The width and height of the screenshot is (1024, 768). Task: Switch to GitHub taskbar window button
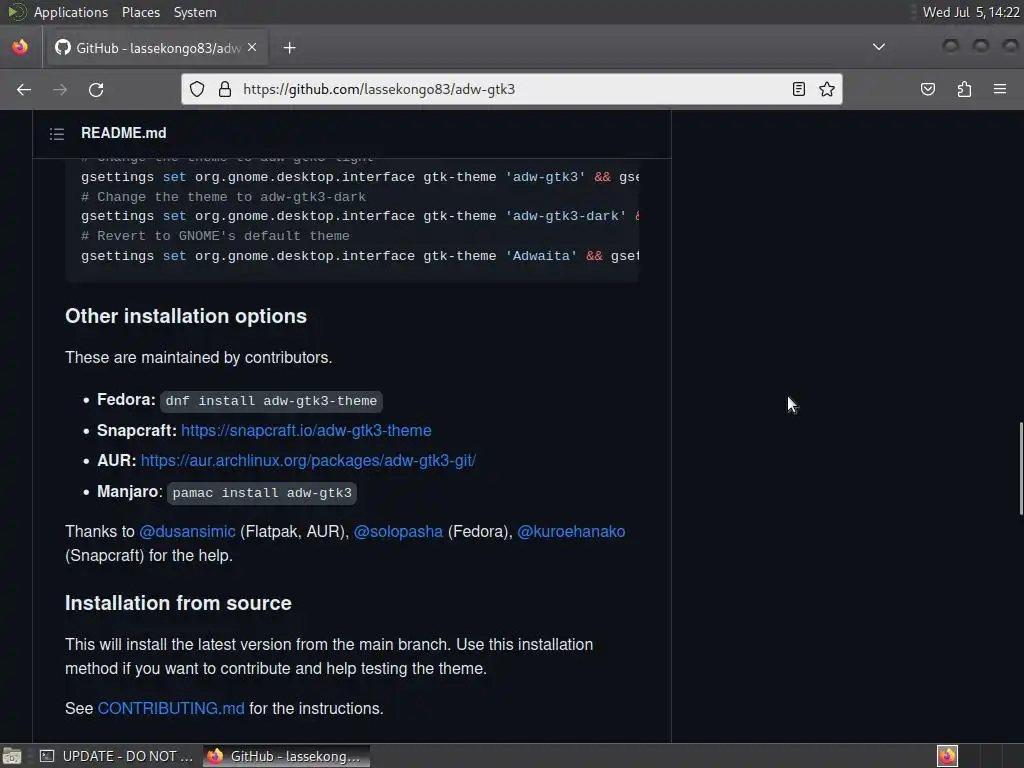pos(286,756)
